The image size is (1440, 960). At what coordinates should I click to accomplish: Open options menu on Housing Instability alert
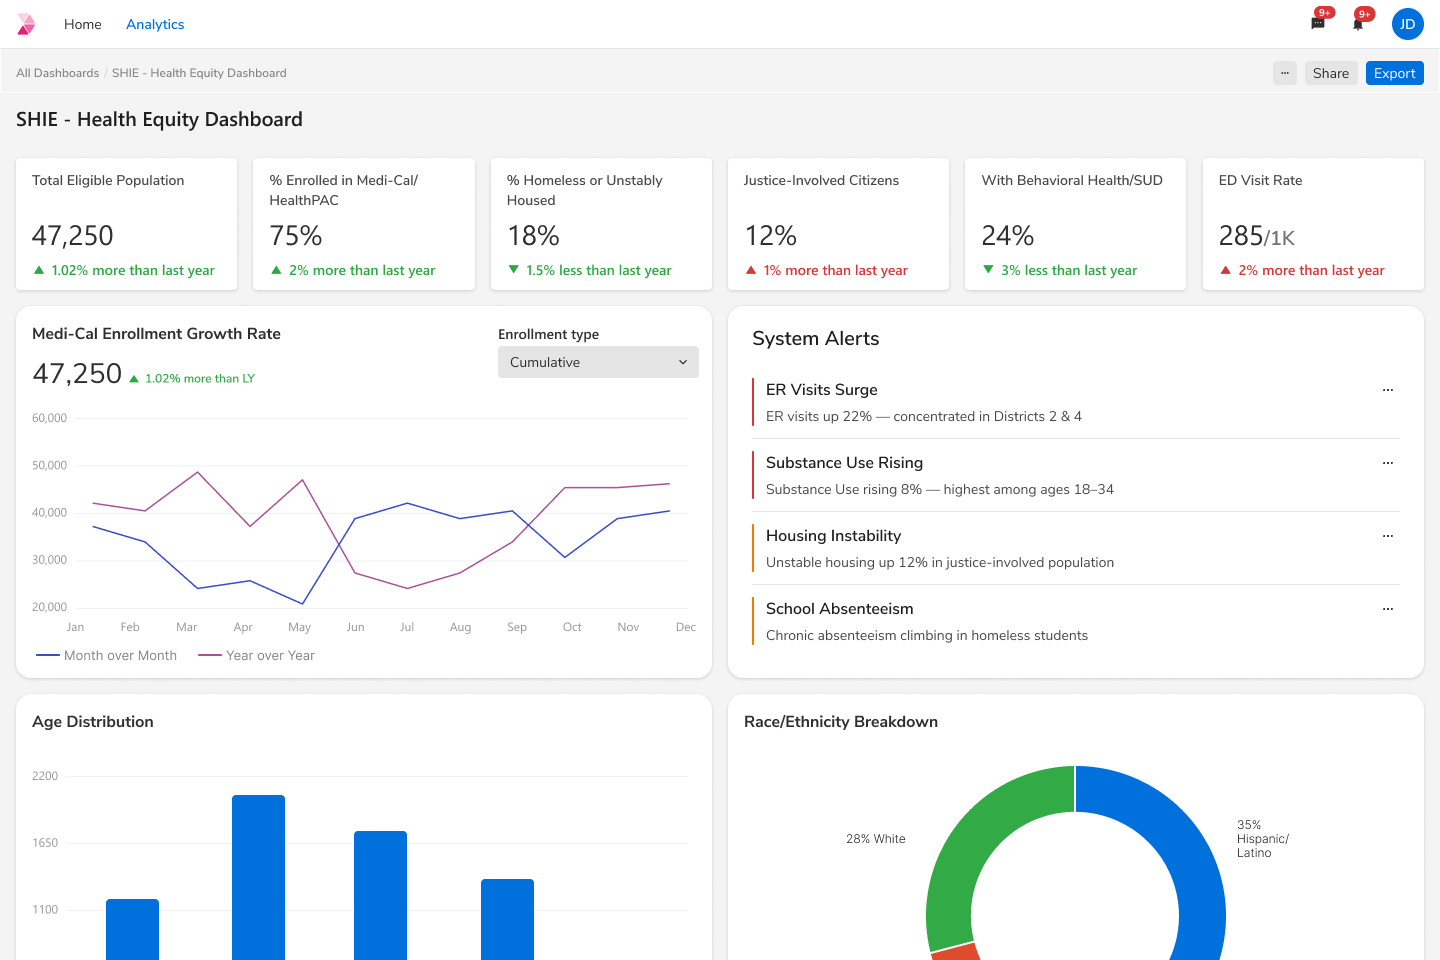[1388, 536]
